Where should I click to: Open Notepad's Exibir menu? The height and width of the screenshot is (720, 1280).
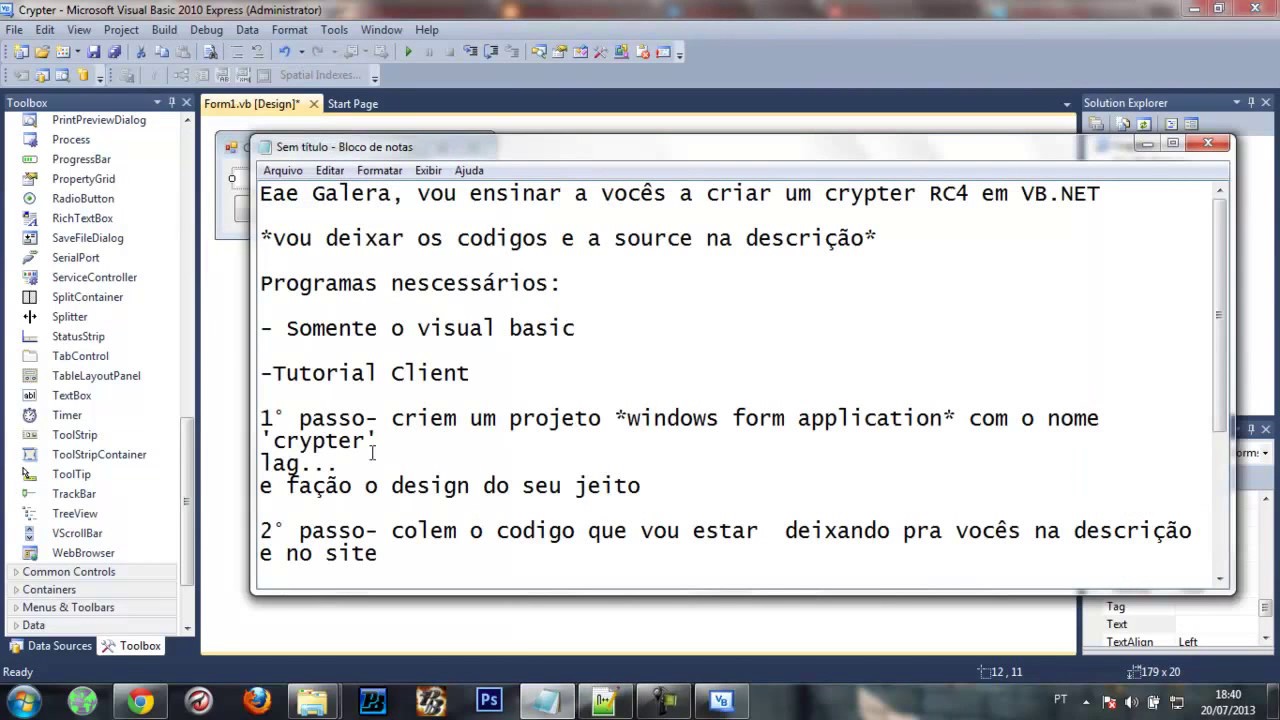coord(428,171)
